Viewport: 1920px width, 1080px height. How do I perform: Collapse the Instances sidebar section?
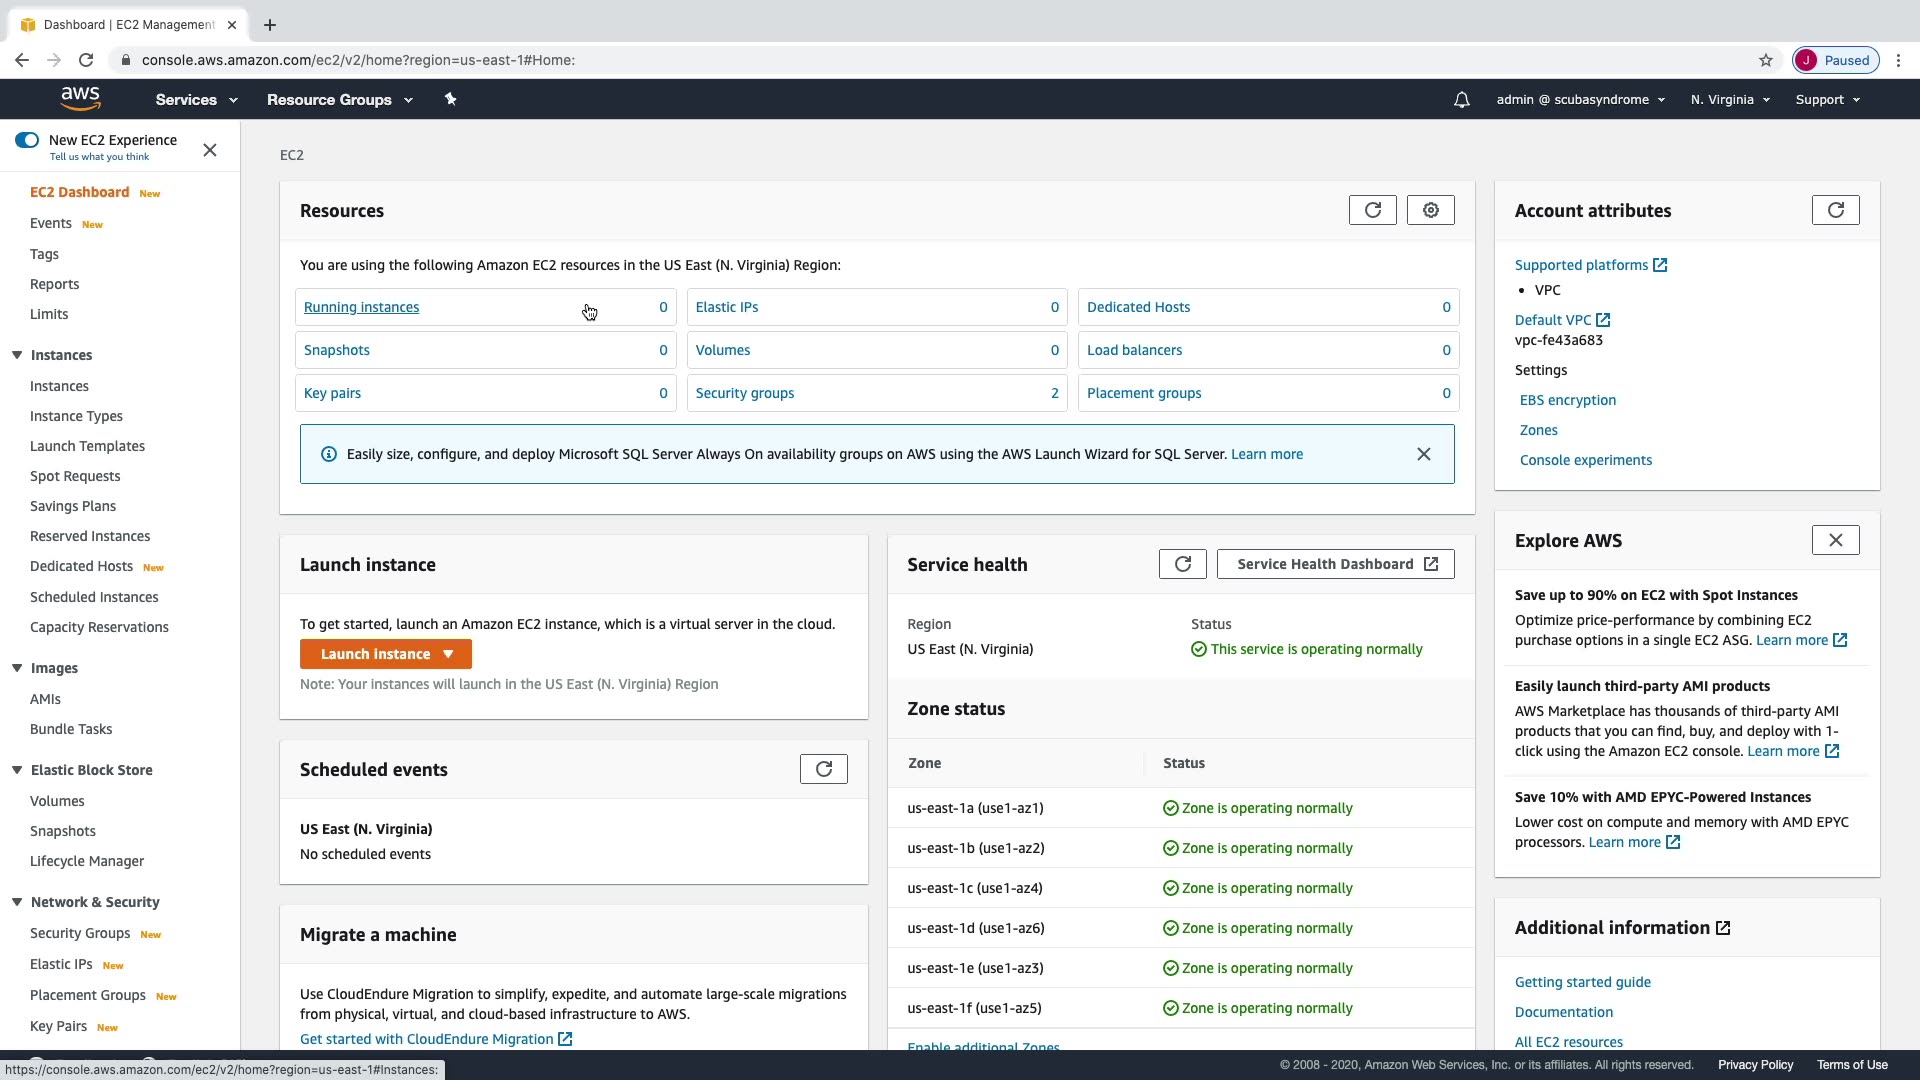pos(17,355)
